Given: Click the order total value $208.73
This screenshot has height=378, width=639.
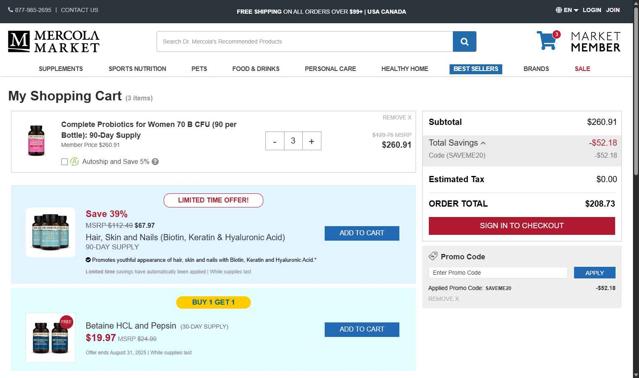Looking at the screenshot, I should [600, 204].
